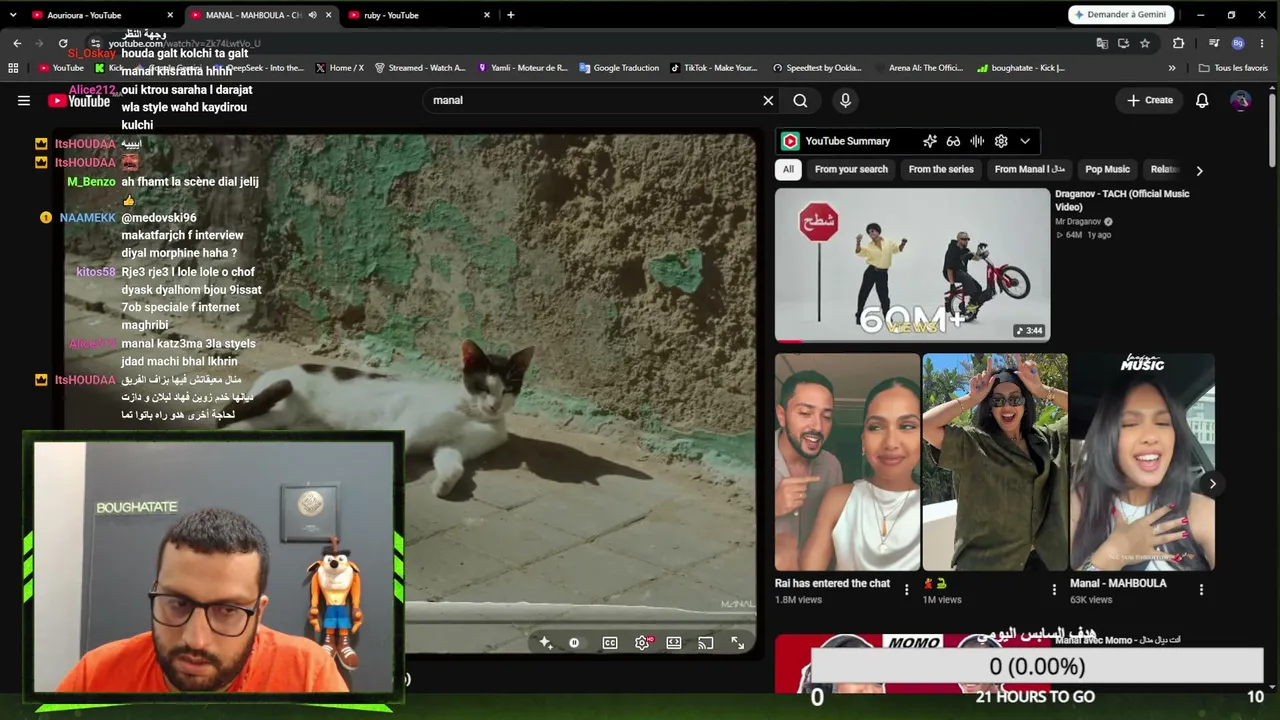
Task: Go to the YouTube home logo
Action: pos(79,100)
